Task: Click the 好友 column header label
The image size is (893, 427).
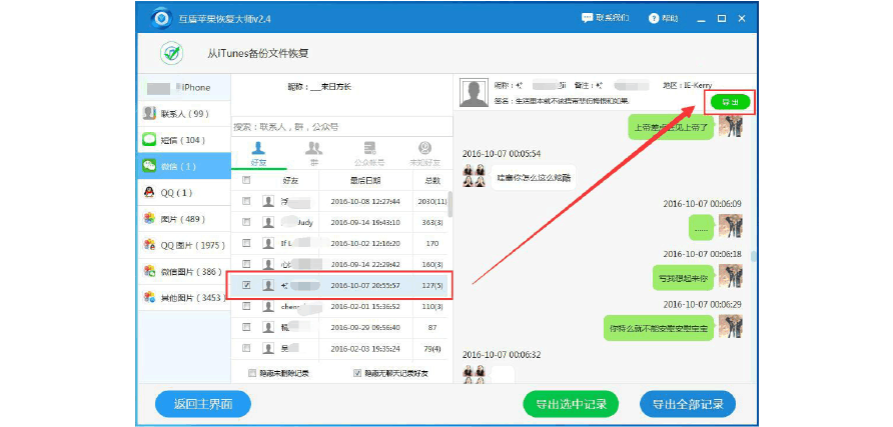Action: click(290, 180)
